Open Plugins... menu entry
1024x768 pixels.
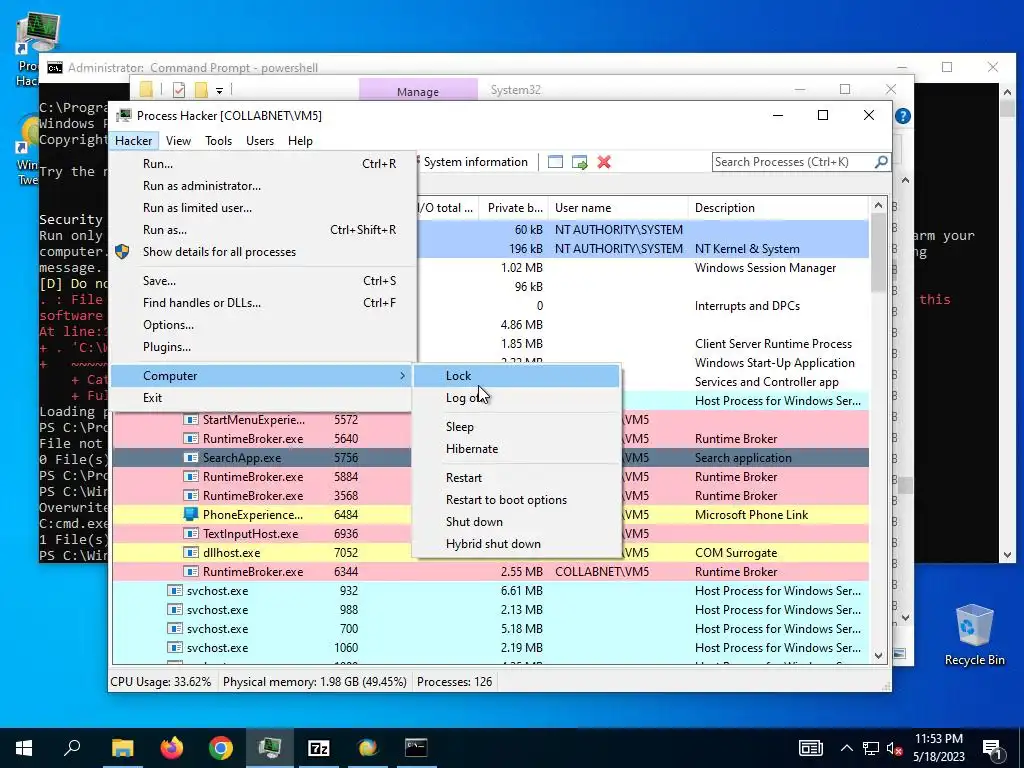[263, 347]
